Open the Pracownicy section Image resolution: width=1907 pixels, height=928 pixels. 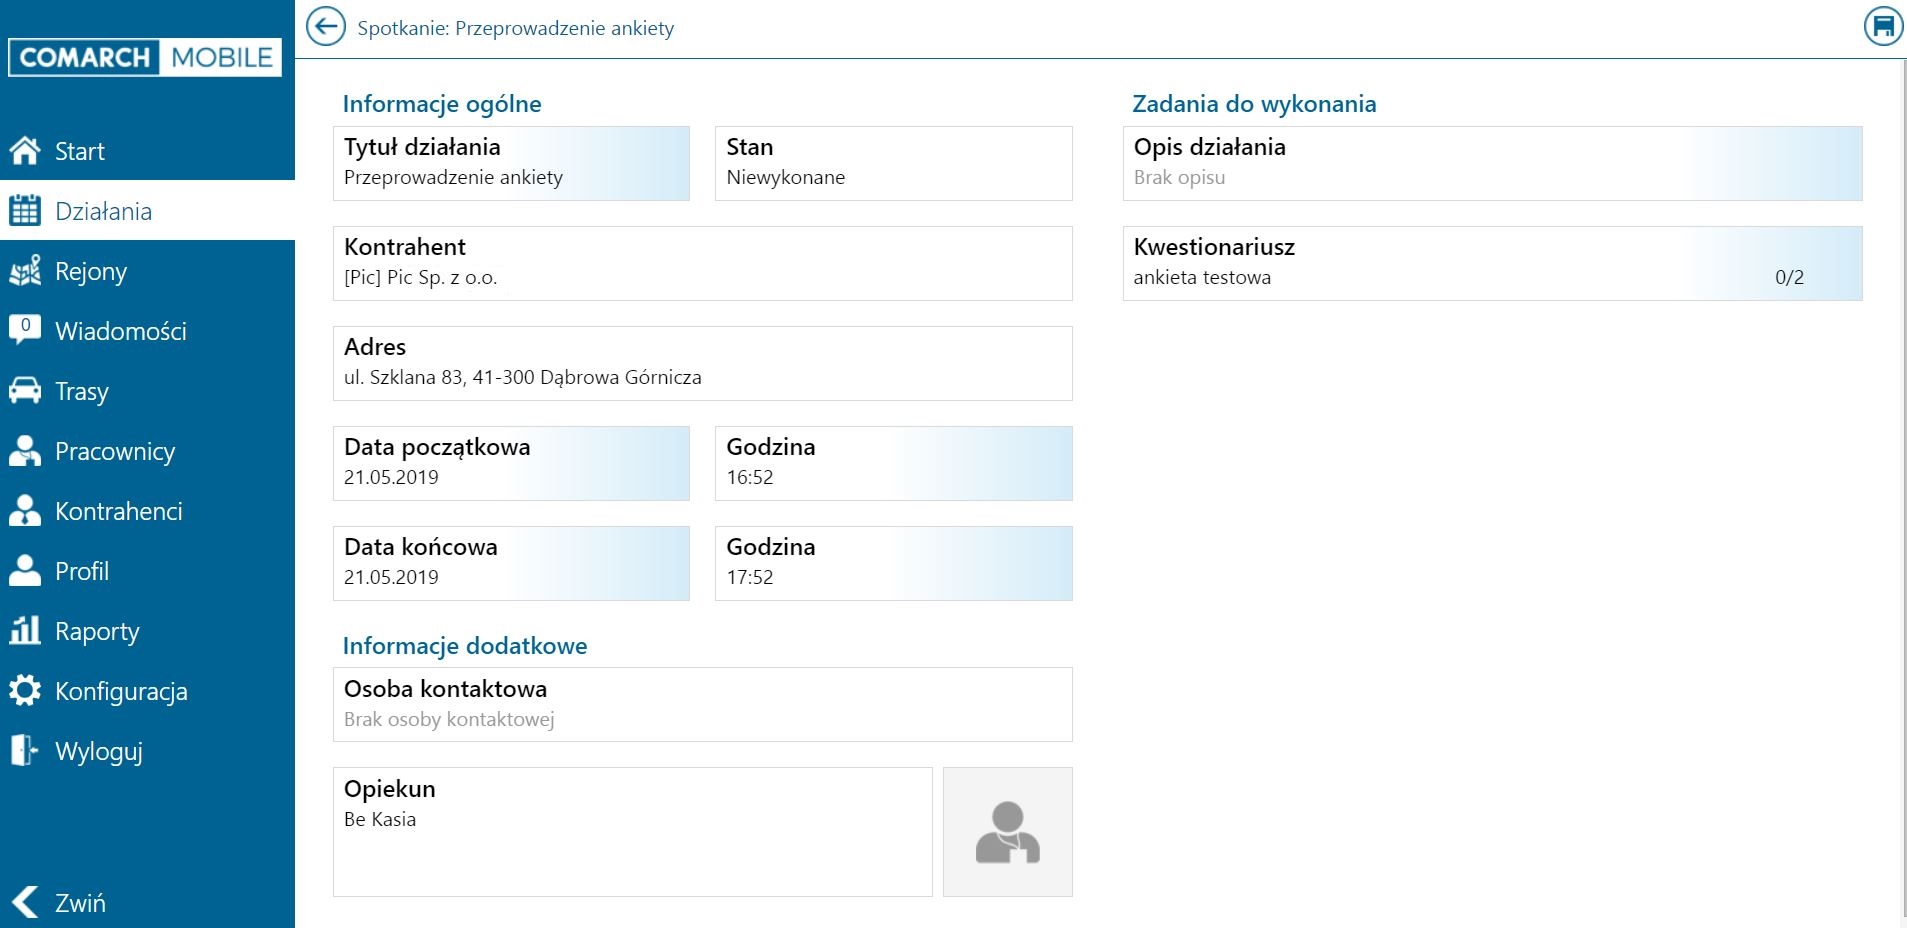pos(147,451)
